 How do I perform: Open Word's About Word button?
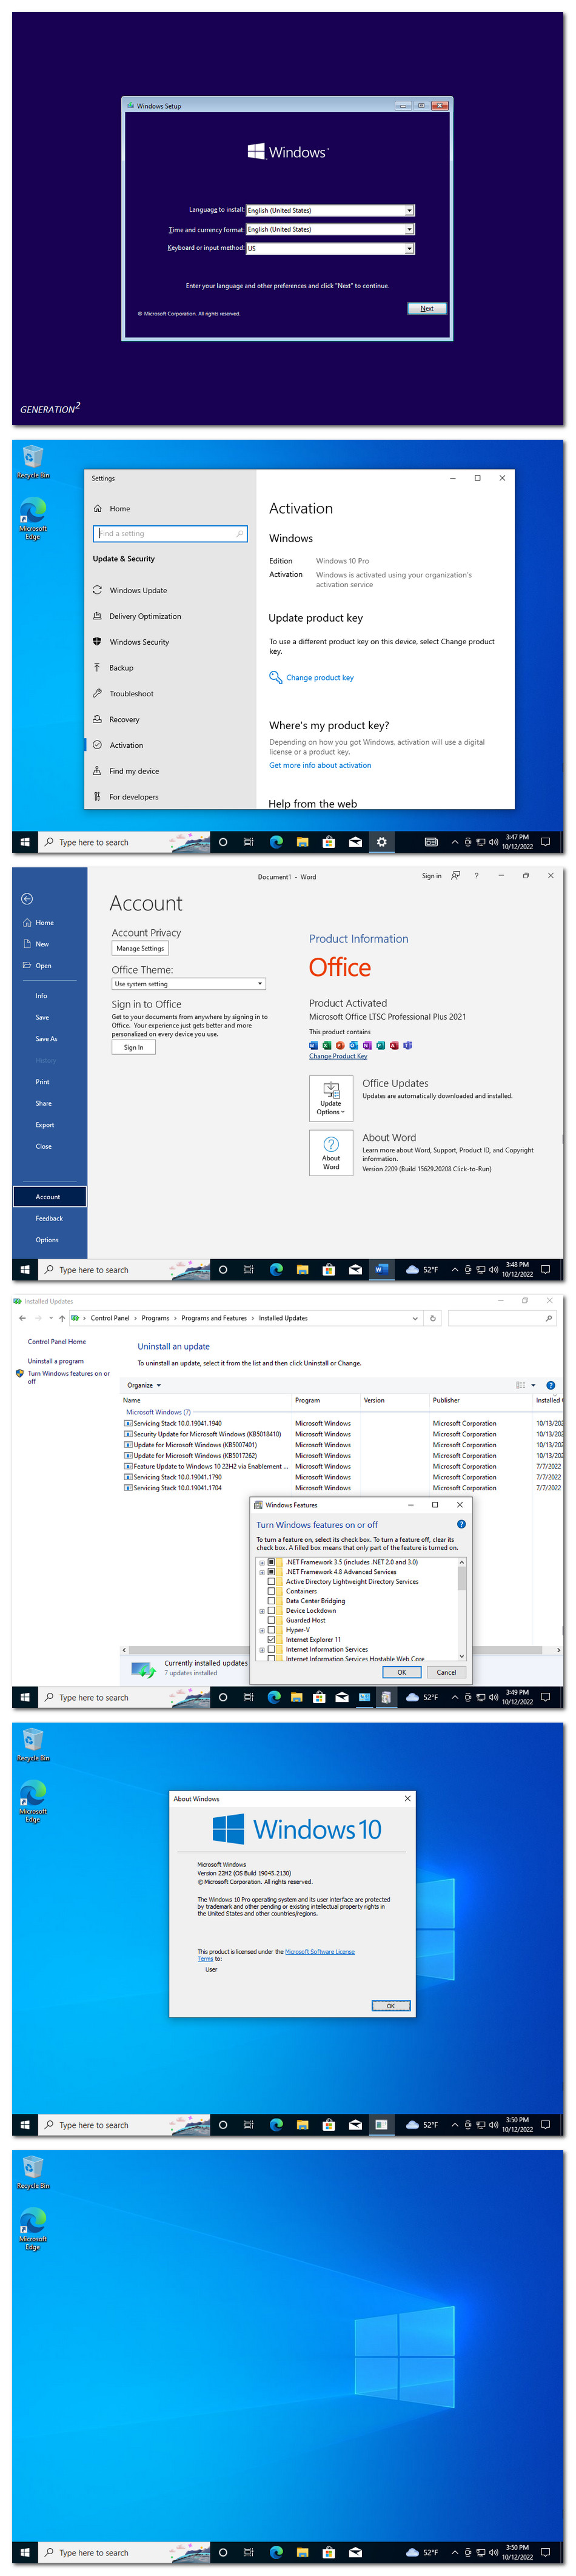(x=331, y=1153)
